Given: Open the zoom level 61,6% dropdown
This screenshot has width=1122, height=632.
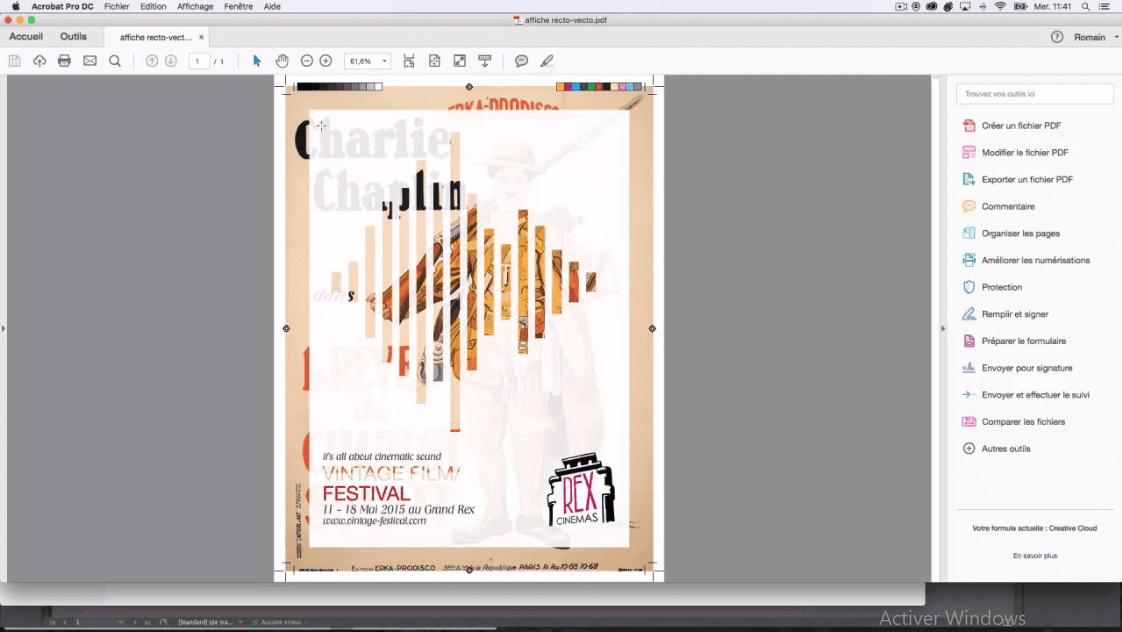Looking at the screenshot, I should pos(367,60).
